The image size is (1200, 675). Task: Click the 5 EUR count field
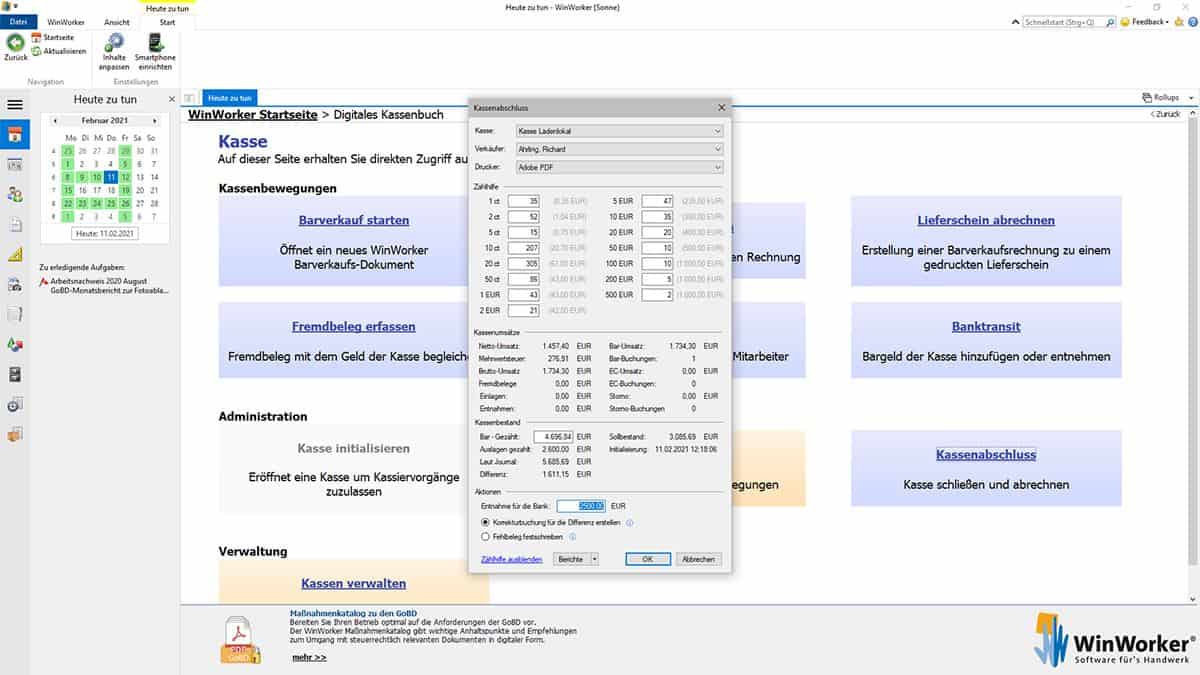tap(658, 201)
